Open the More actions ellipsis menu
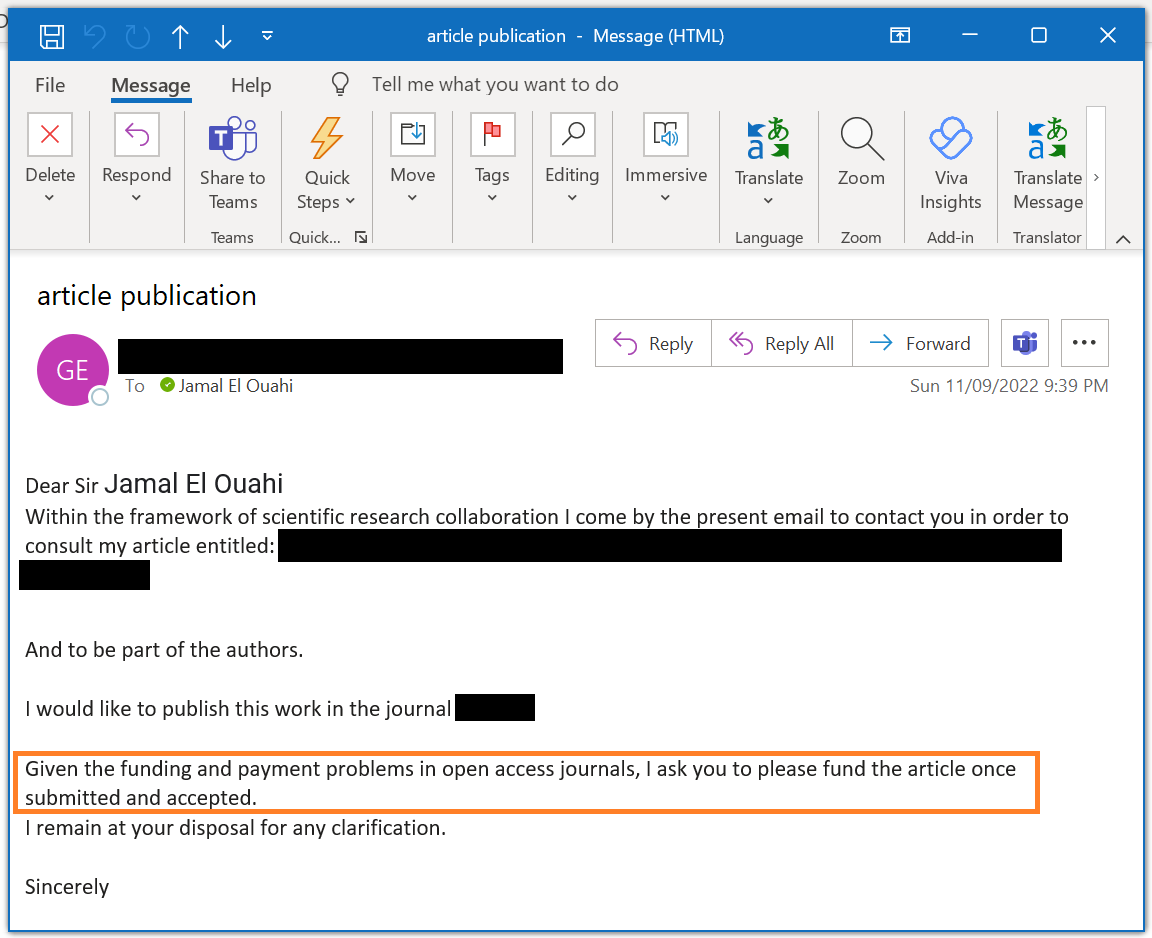1152x938 pixels. tap(1084, 343)
